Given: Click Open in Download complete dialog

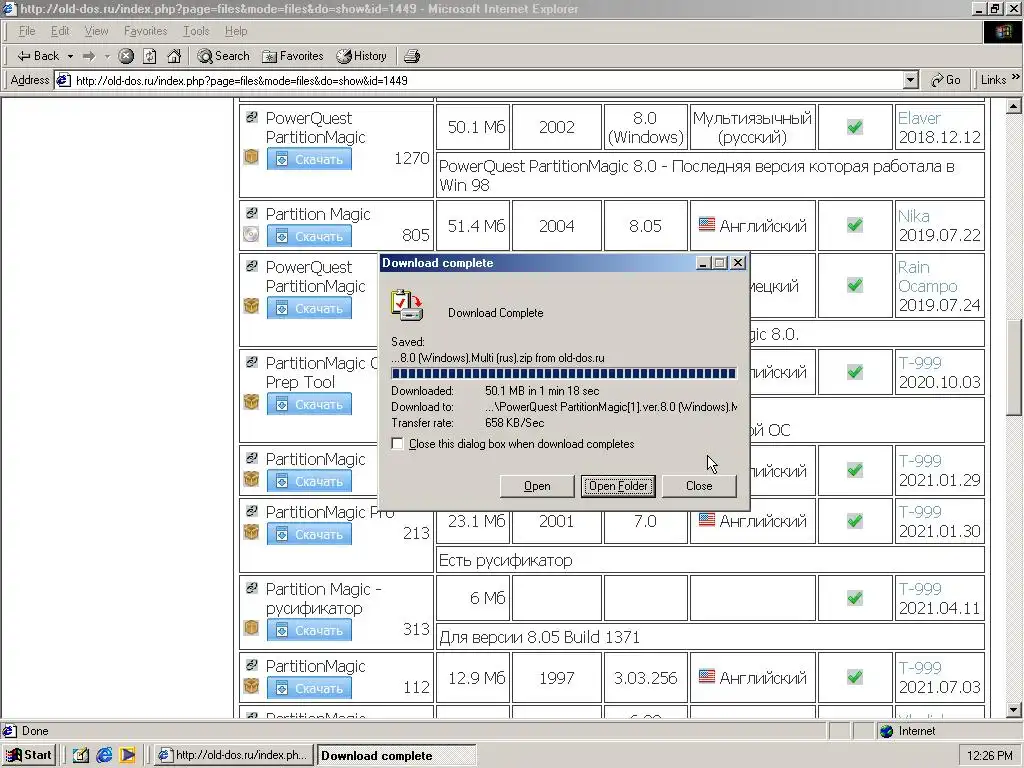Looking at the screenshot, I should click(x=537, y=486).
